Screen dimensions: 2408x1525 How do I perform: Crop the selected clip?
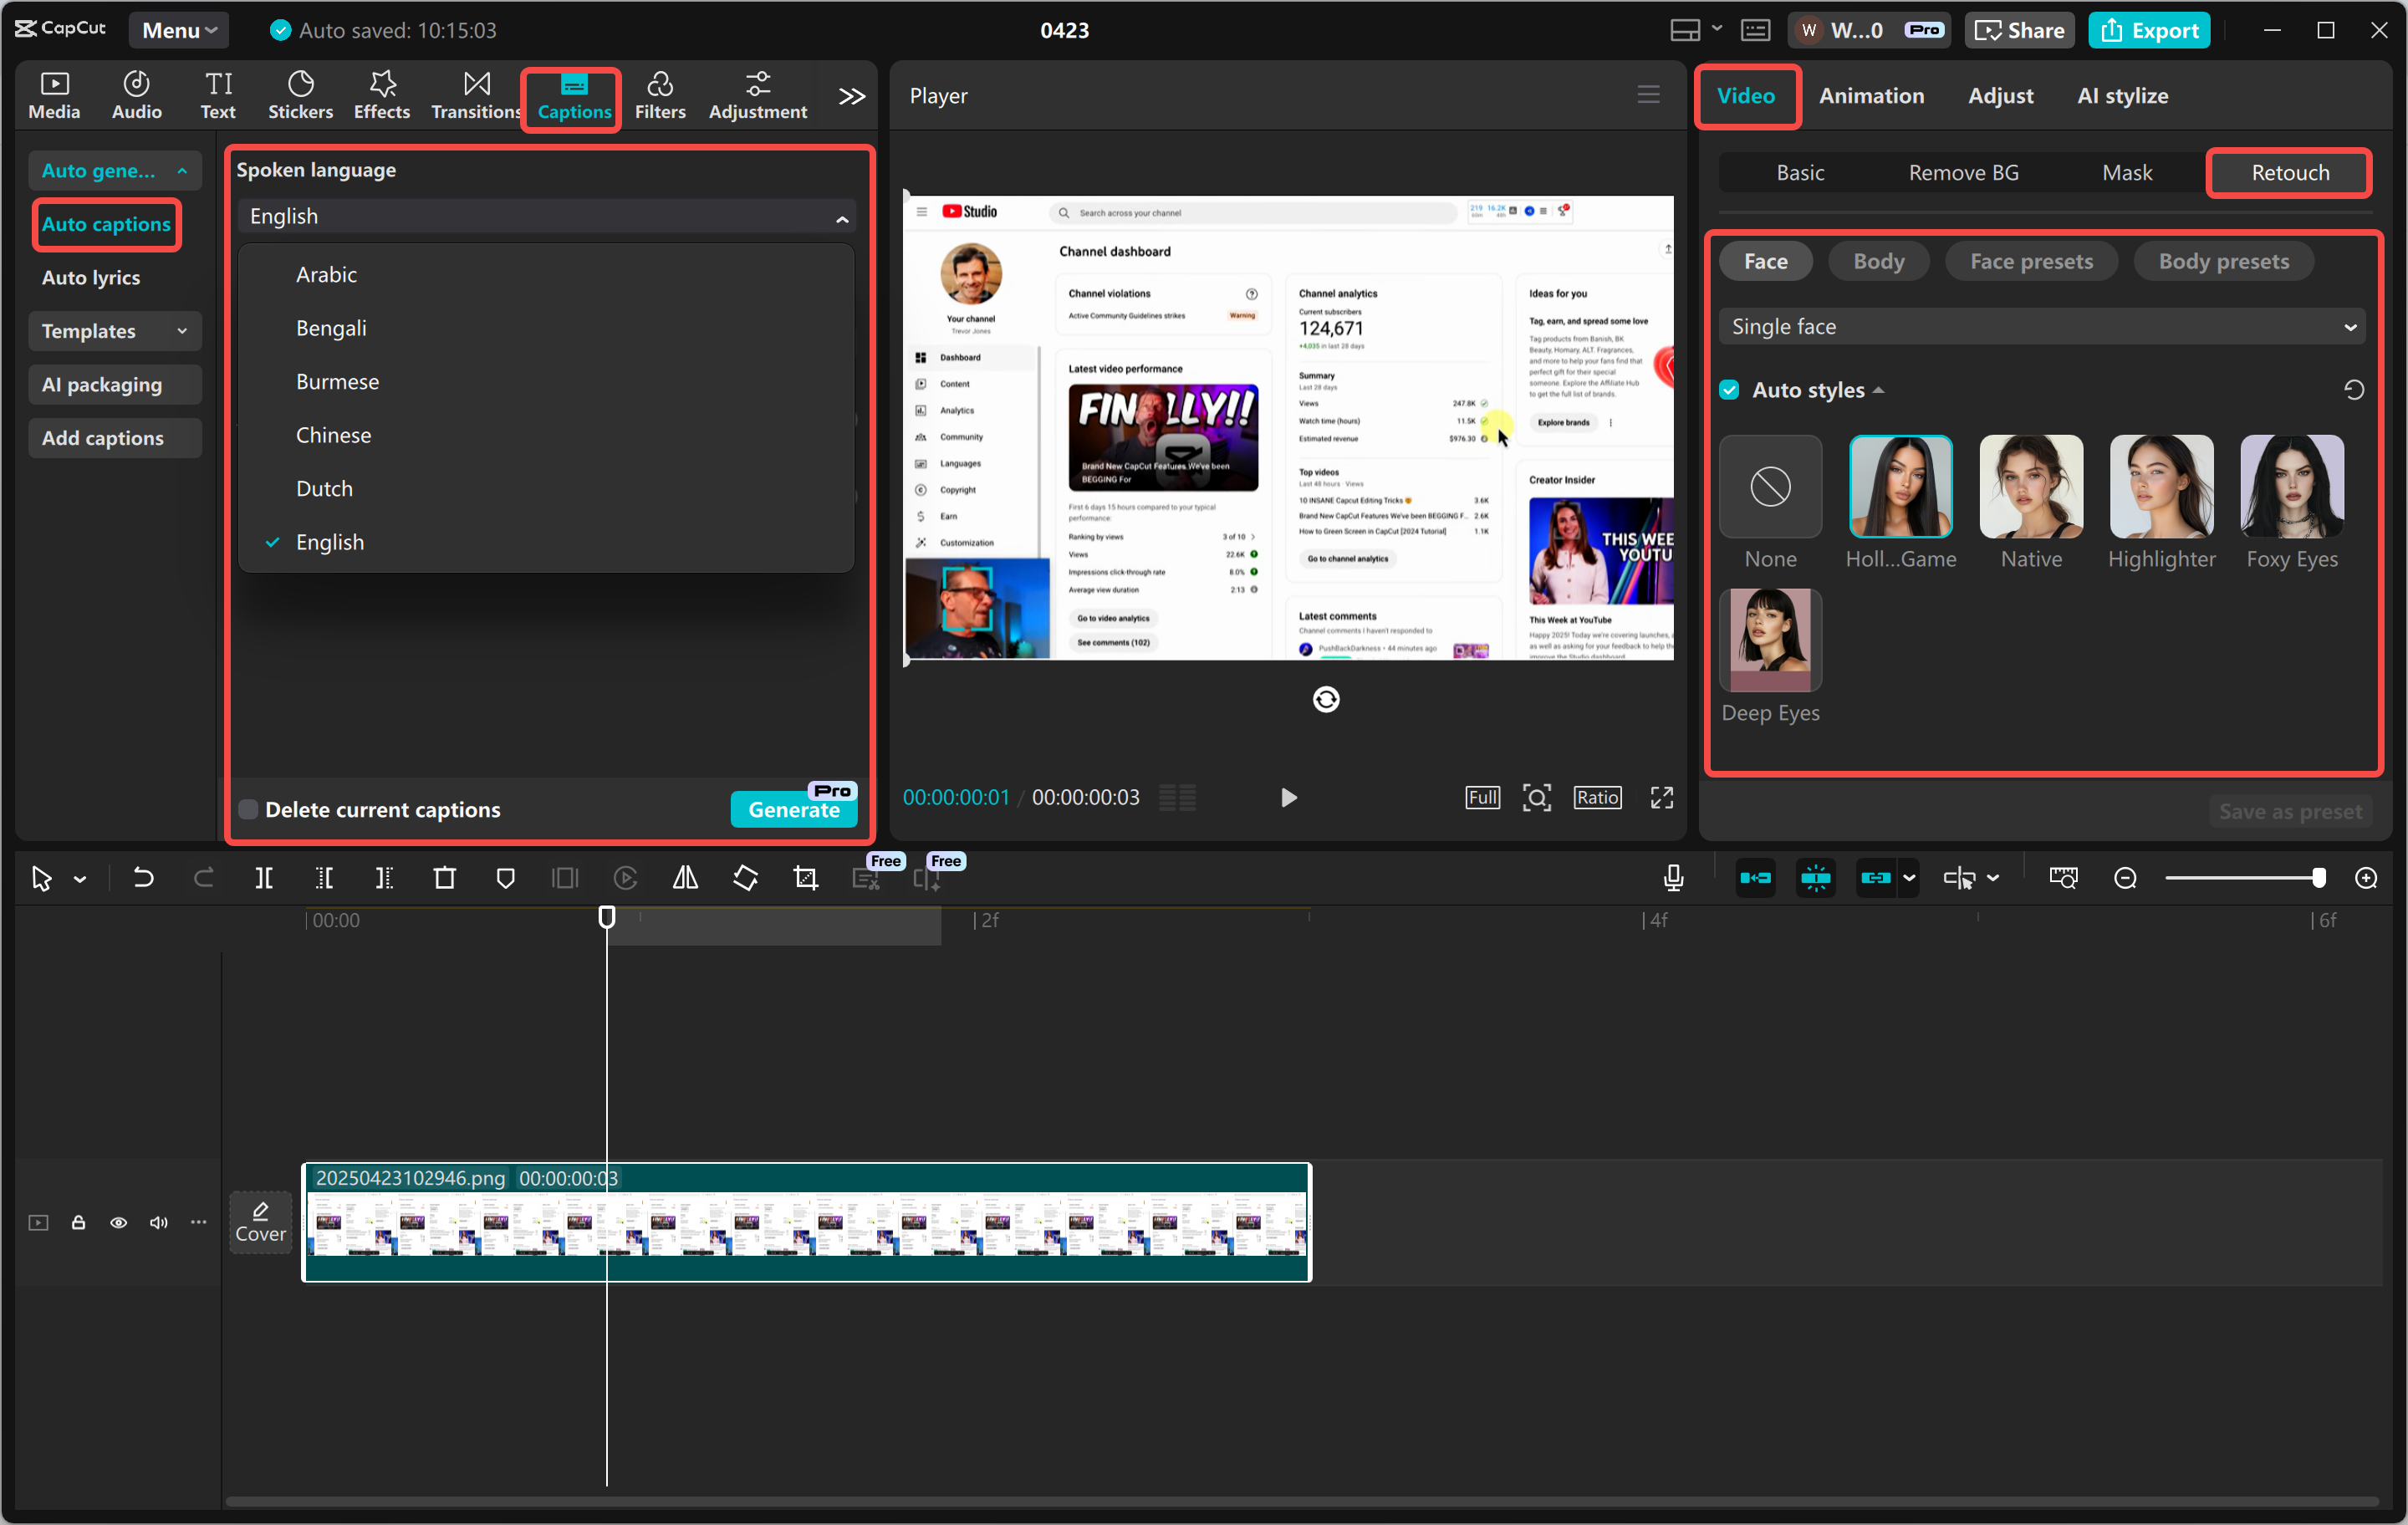(805, 878)
